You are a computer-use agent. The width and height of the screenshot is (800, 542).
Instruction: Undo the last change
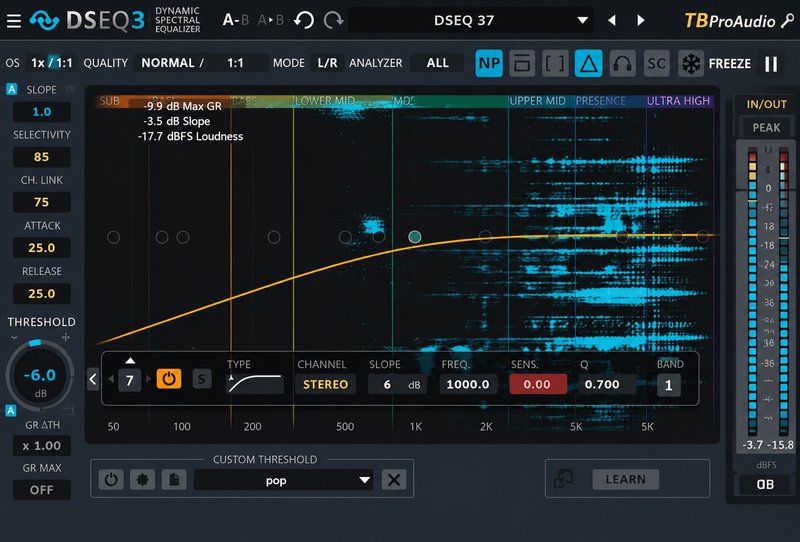tap(304, 20)
